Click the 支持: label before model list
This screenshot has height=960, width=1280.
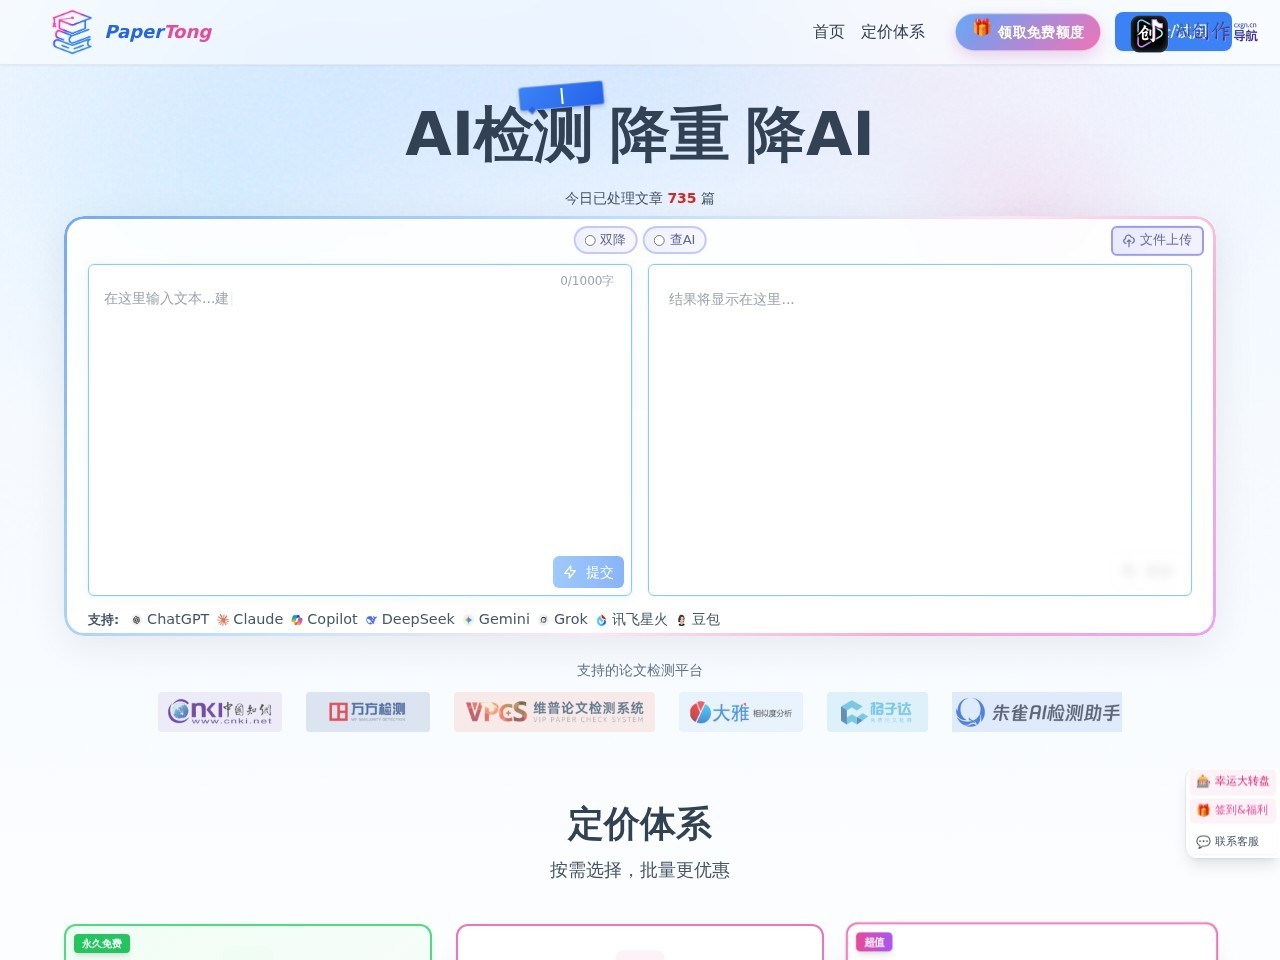tap(104, 620)
